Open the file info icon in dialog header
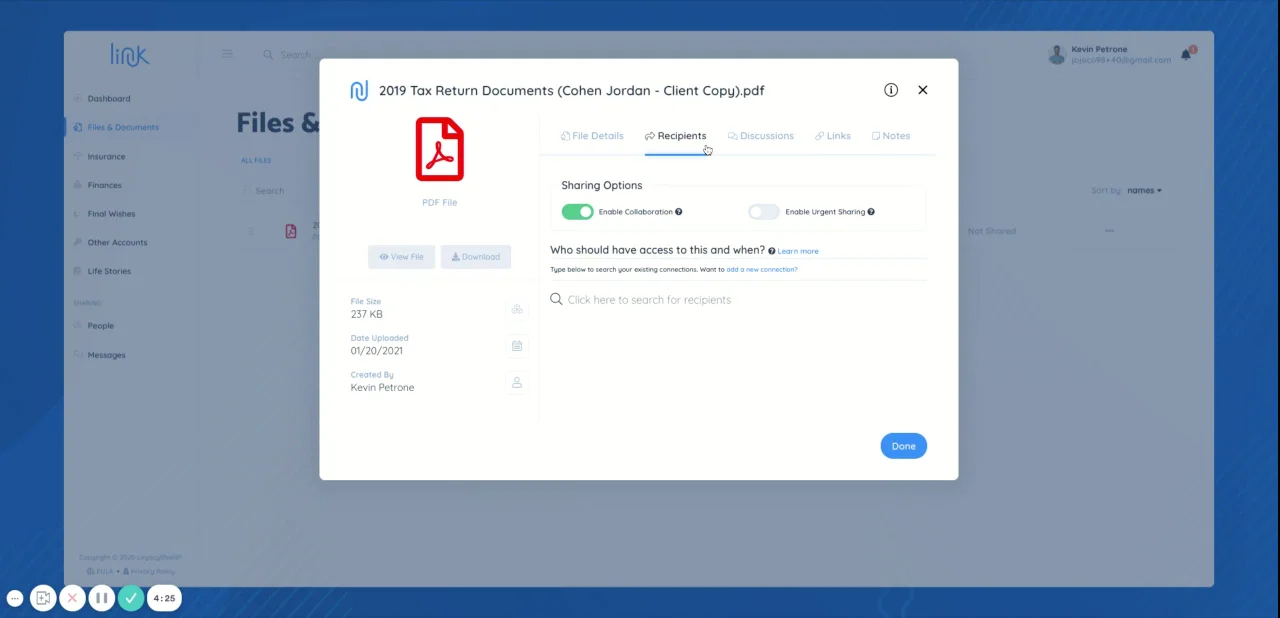 coord(891,90)
